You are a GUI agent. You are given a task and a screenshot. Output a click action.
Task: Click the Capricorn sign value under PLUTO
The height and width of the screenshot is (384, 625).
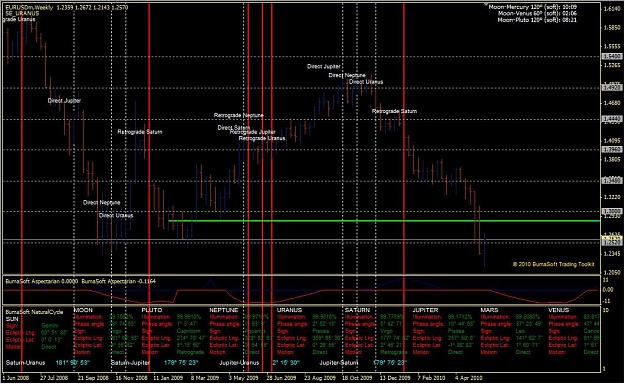pos(189,331)
